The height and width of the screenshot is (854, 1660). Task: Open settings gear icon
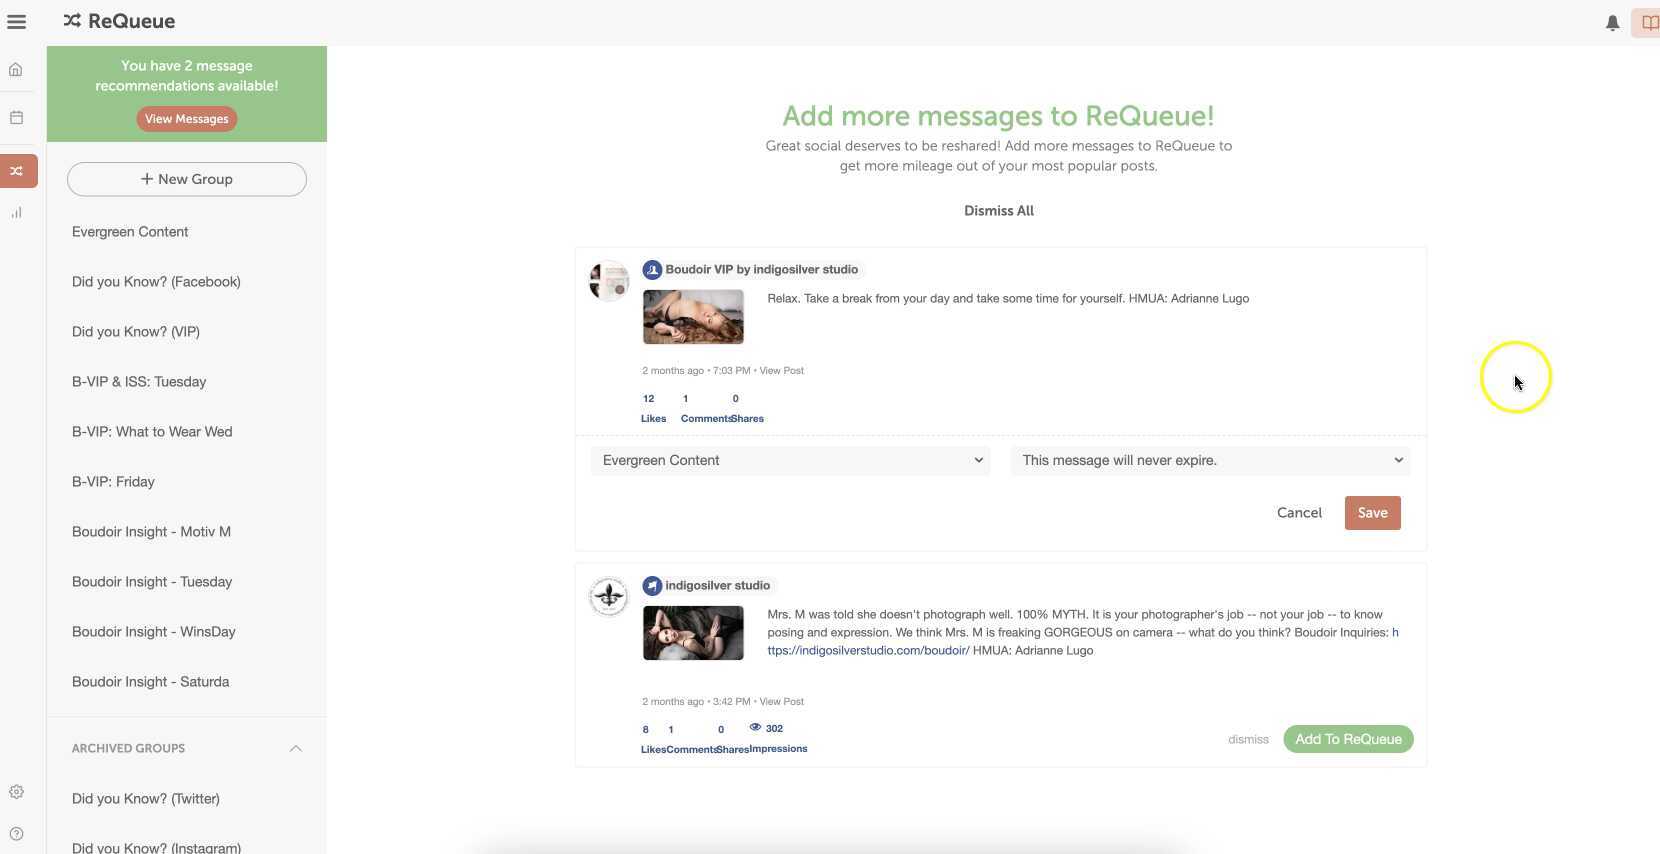pos(16,792)
